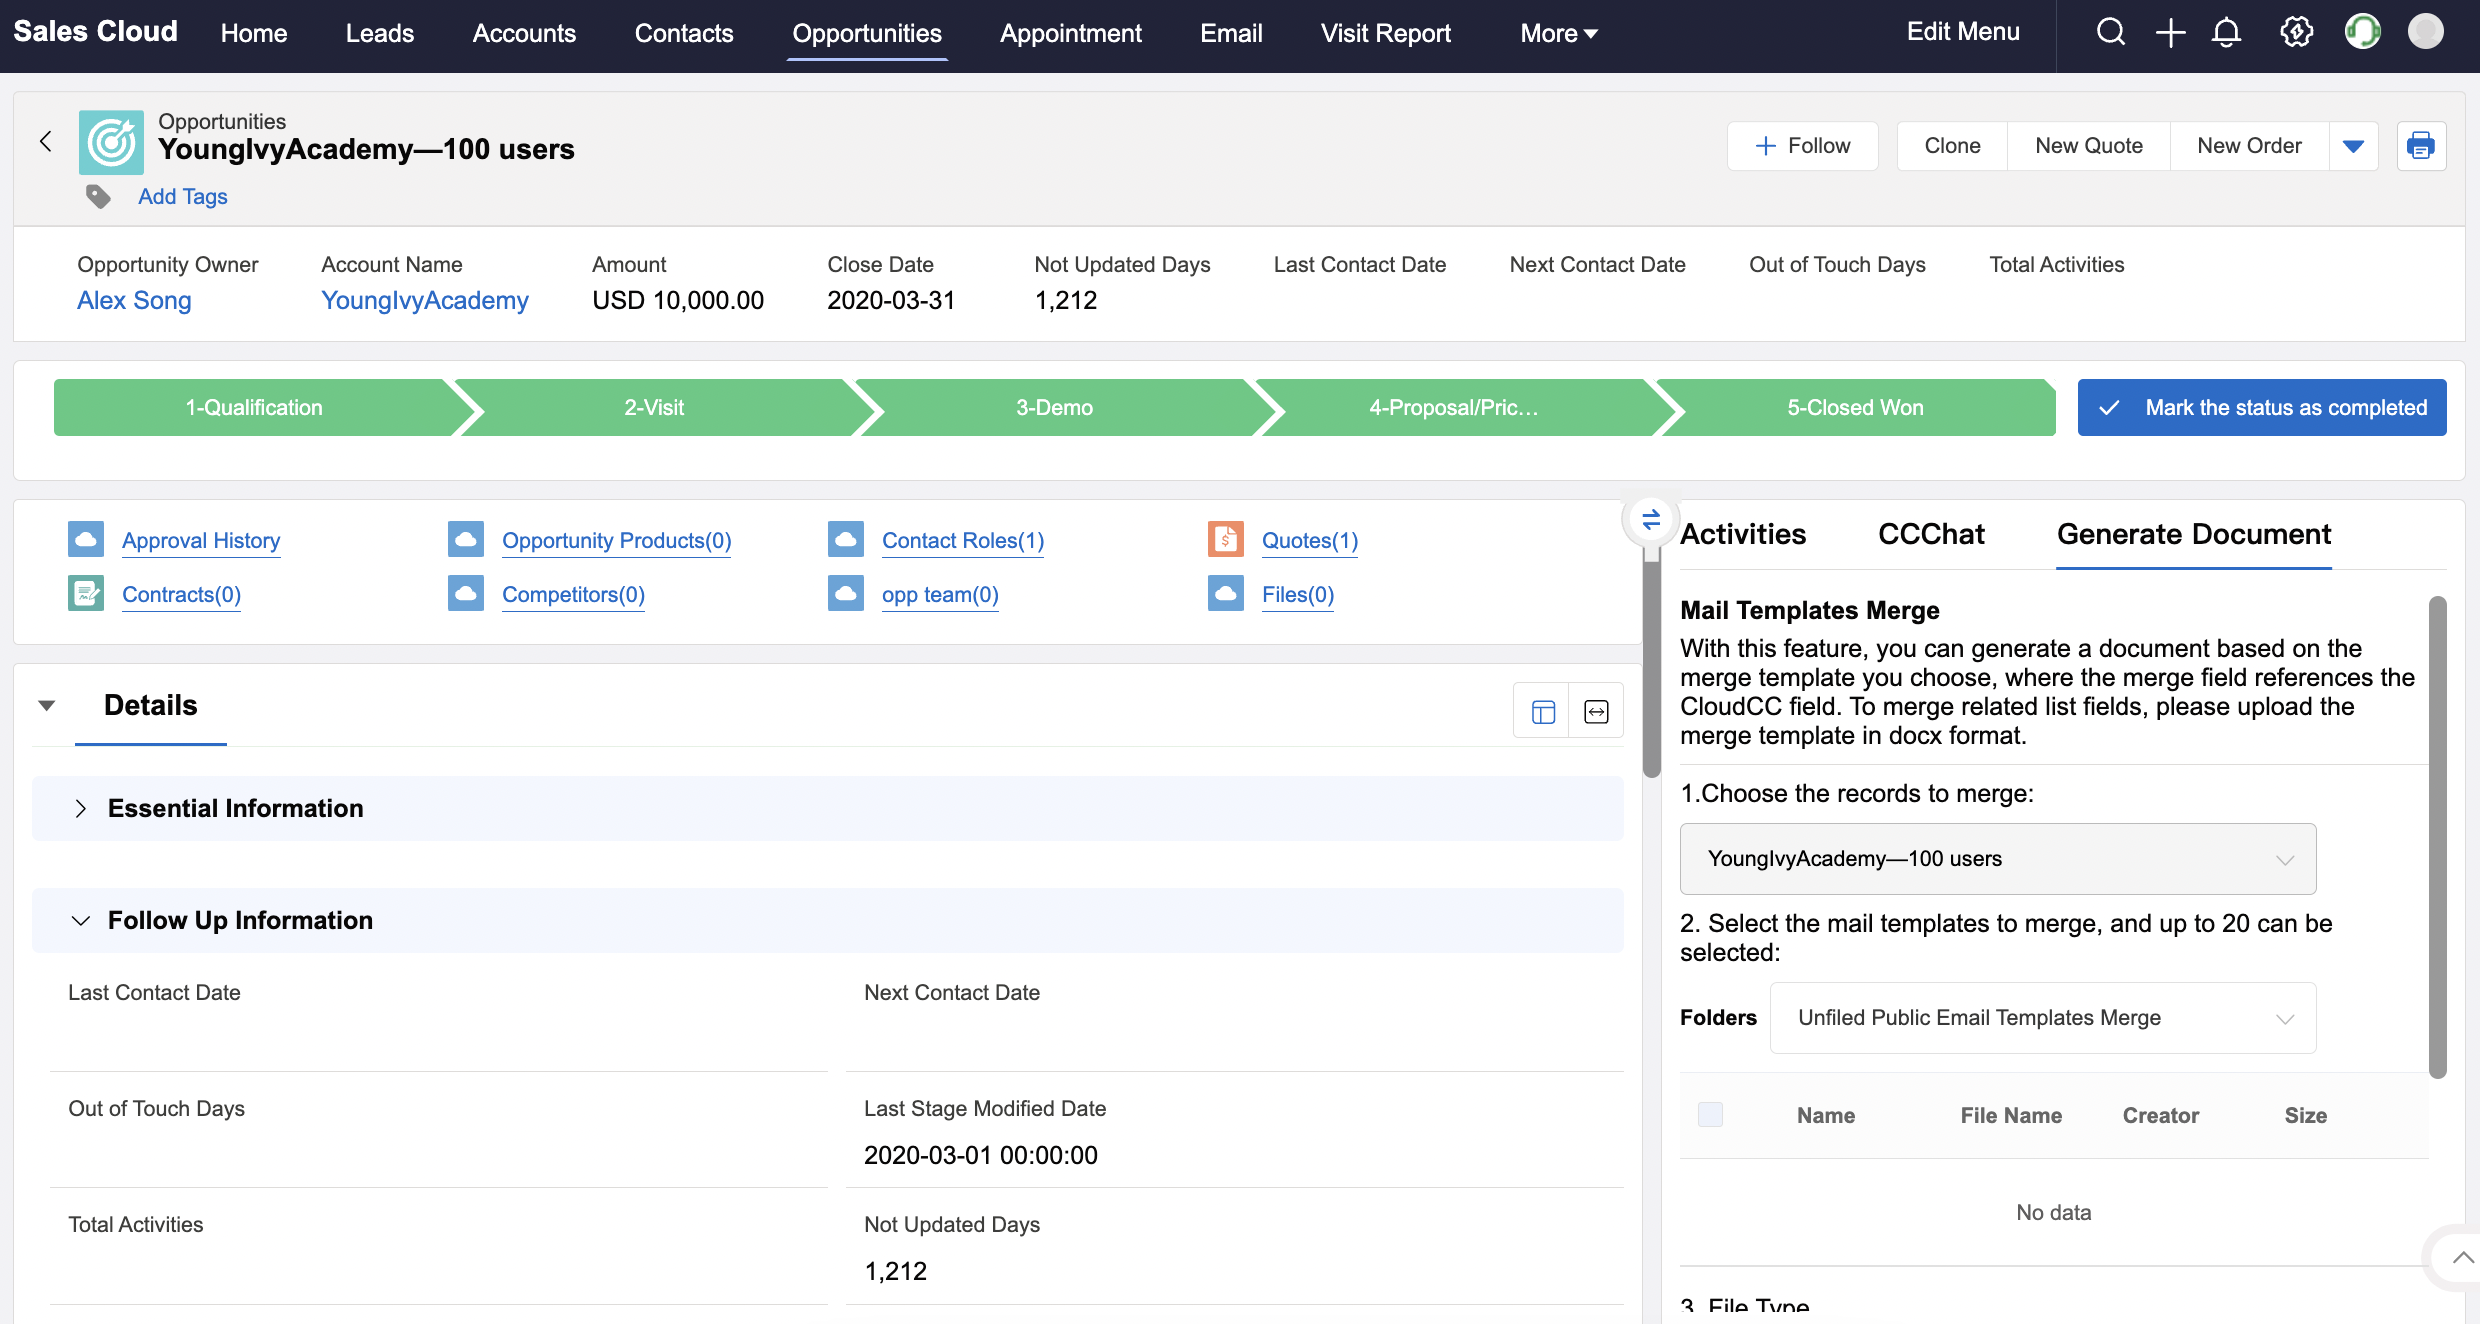2480x1324 pixels.
Task: Check the select-all templates checkbox
Action: point(1710,1114)
